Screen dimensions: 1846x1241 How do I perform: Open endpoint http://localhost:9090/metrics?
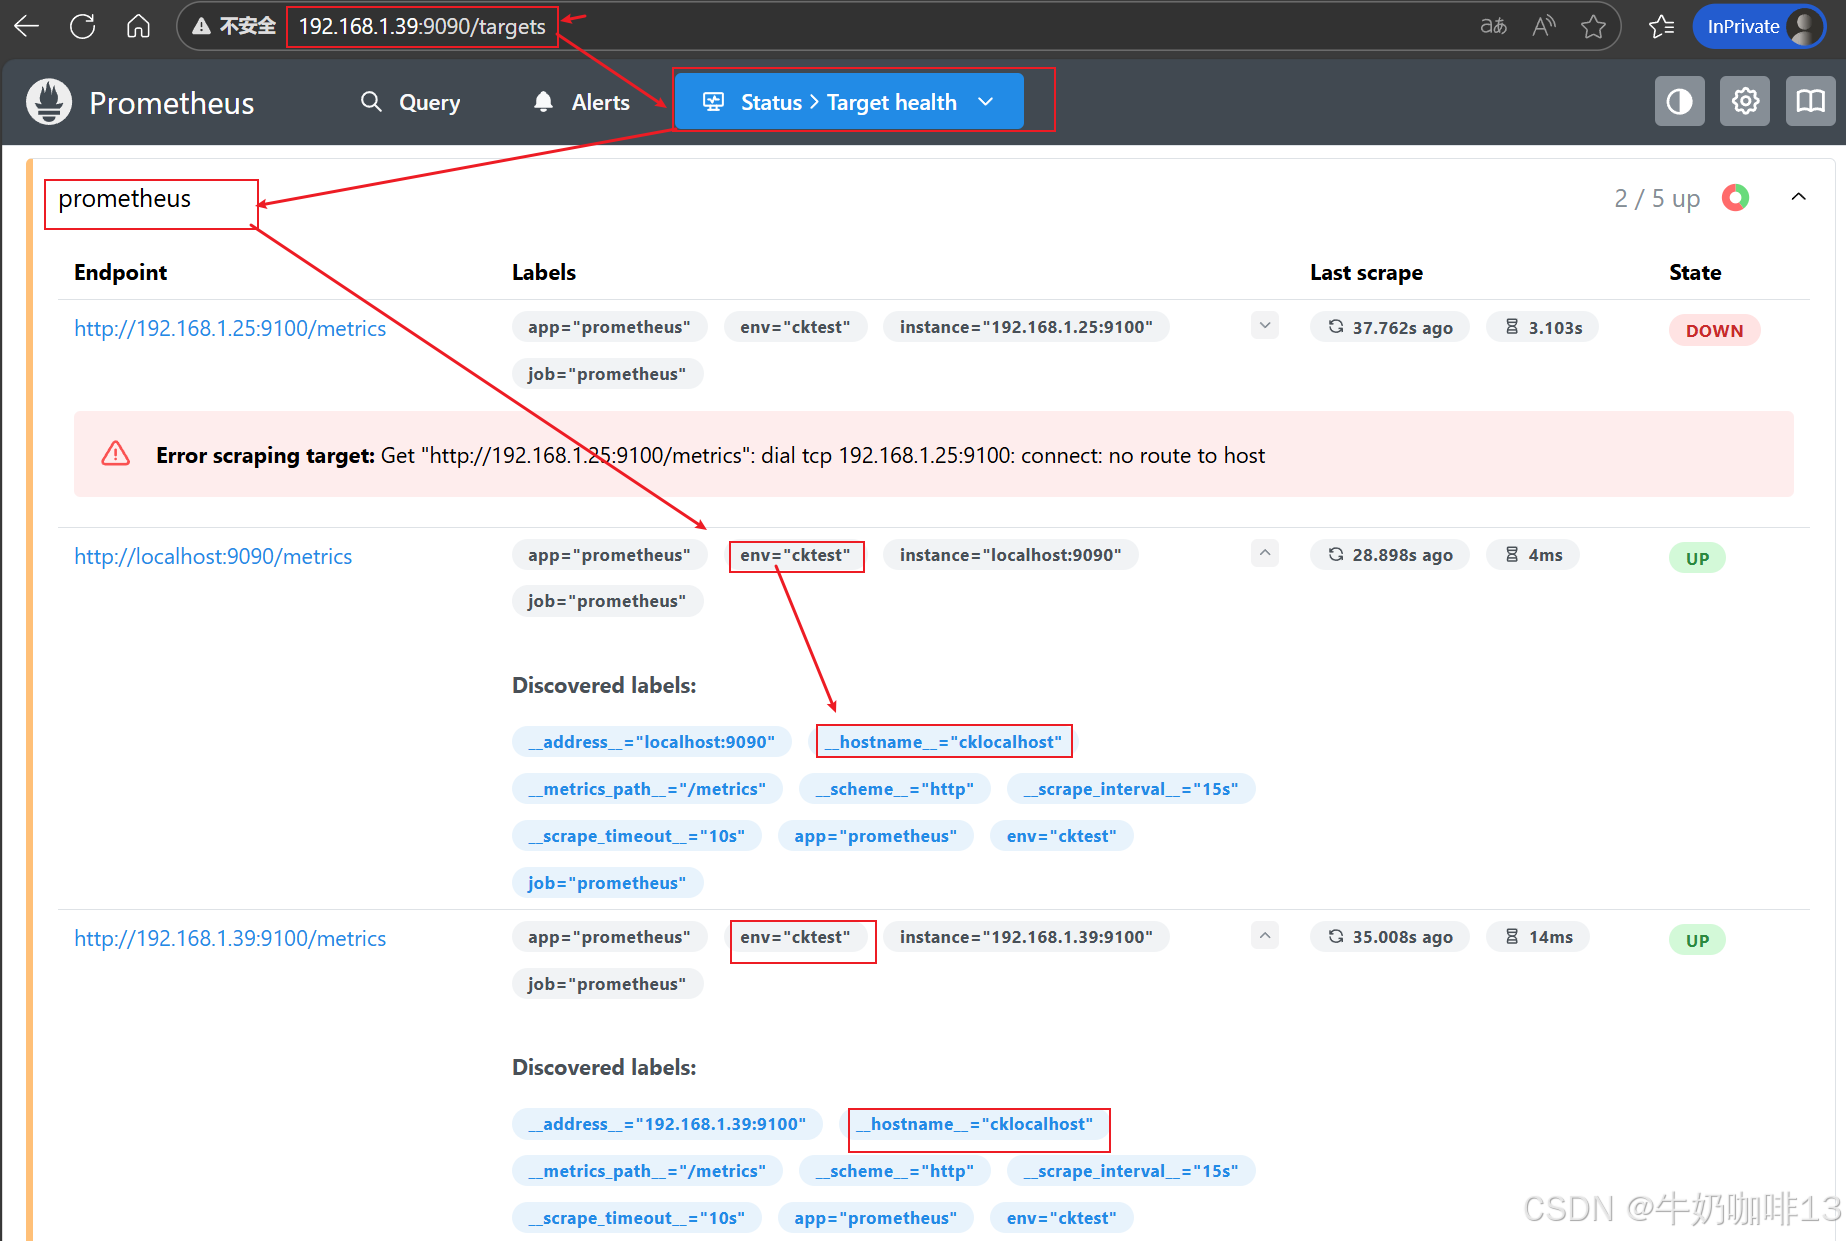(x=213, y=556)
